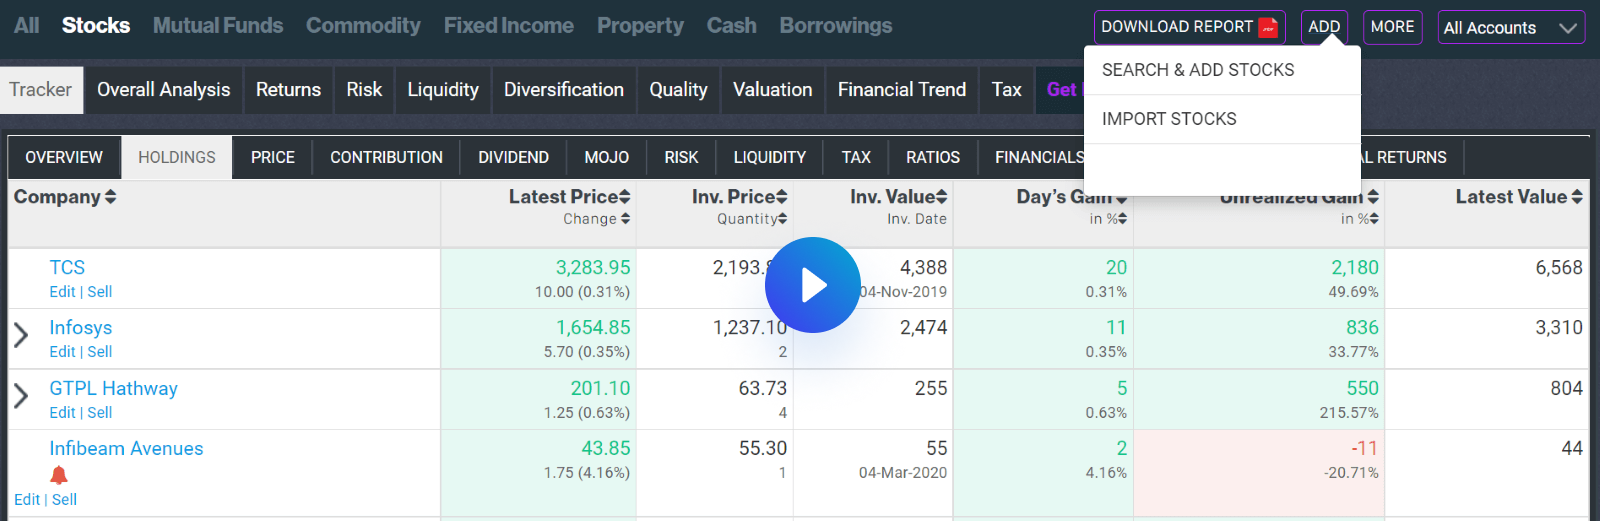This screenshot has height=521, width=1600.
Task: Click the blue play video button
Action: 812,285
